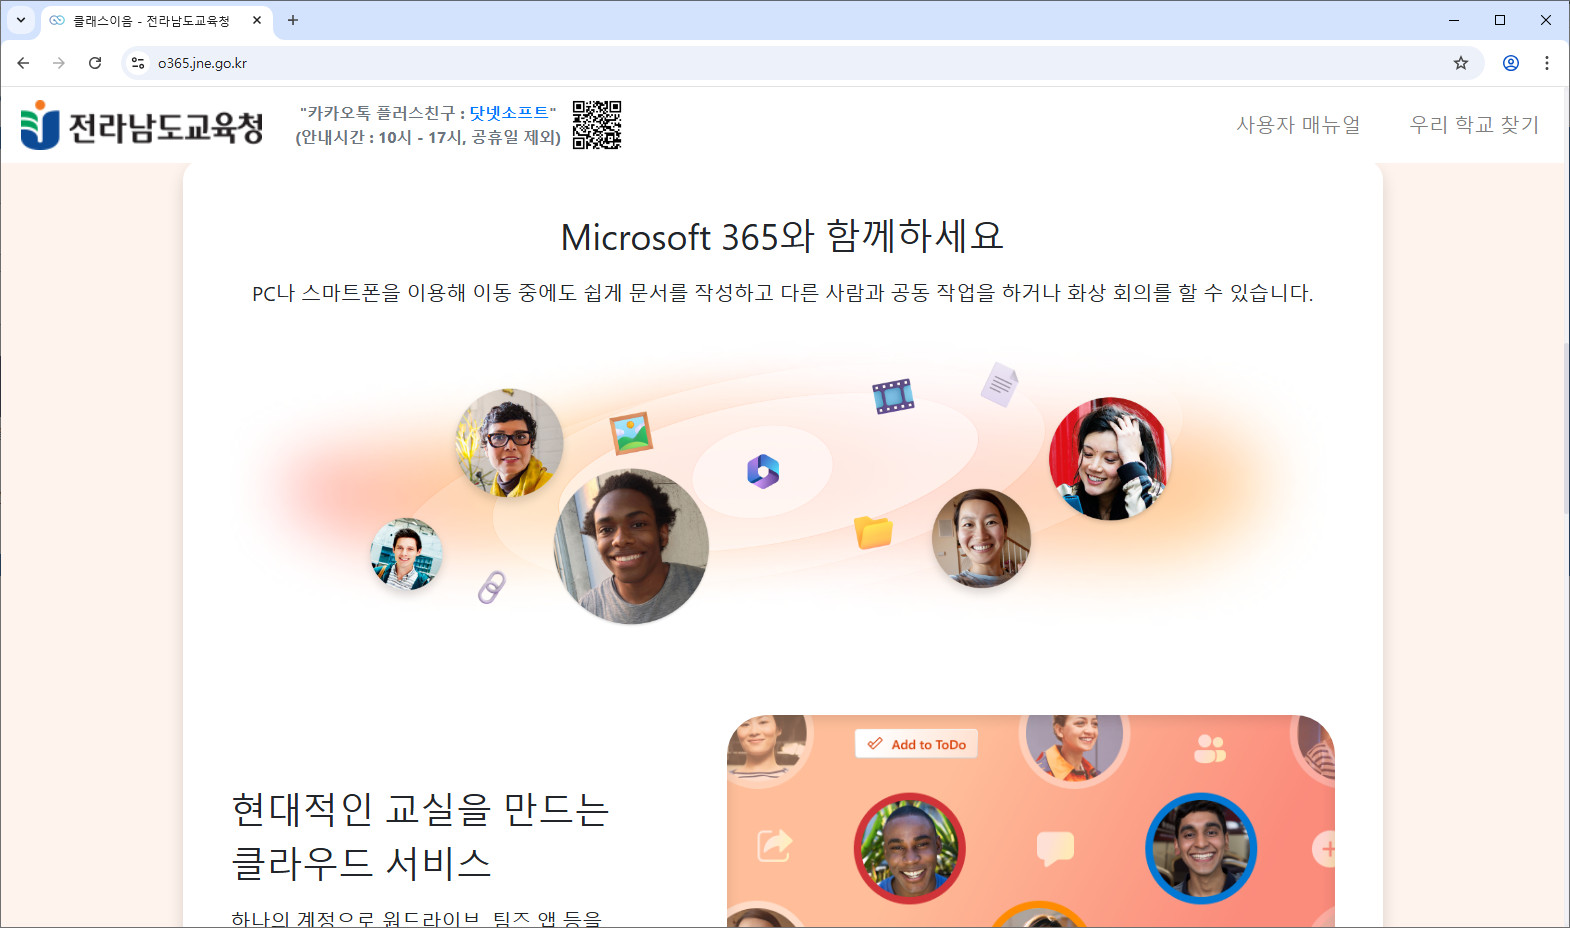Click the picture image icon in illustration

click(x=632, y=433)
